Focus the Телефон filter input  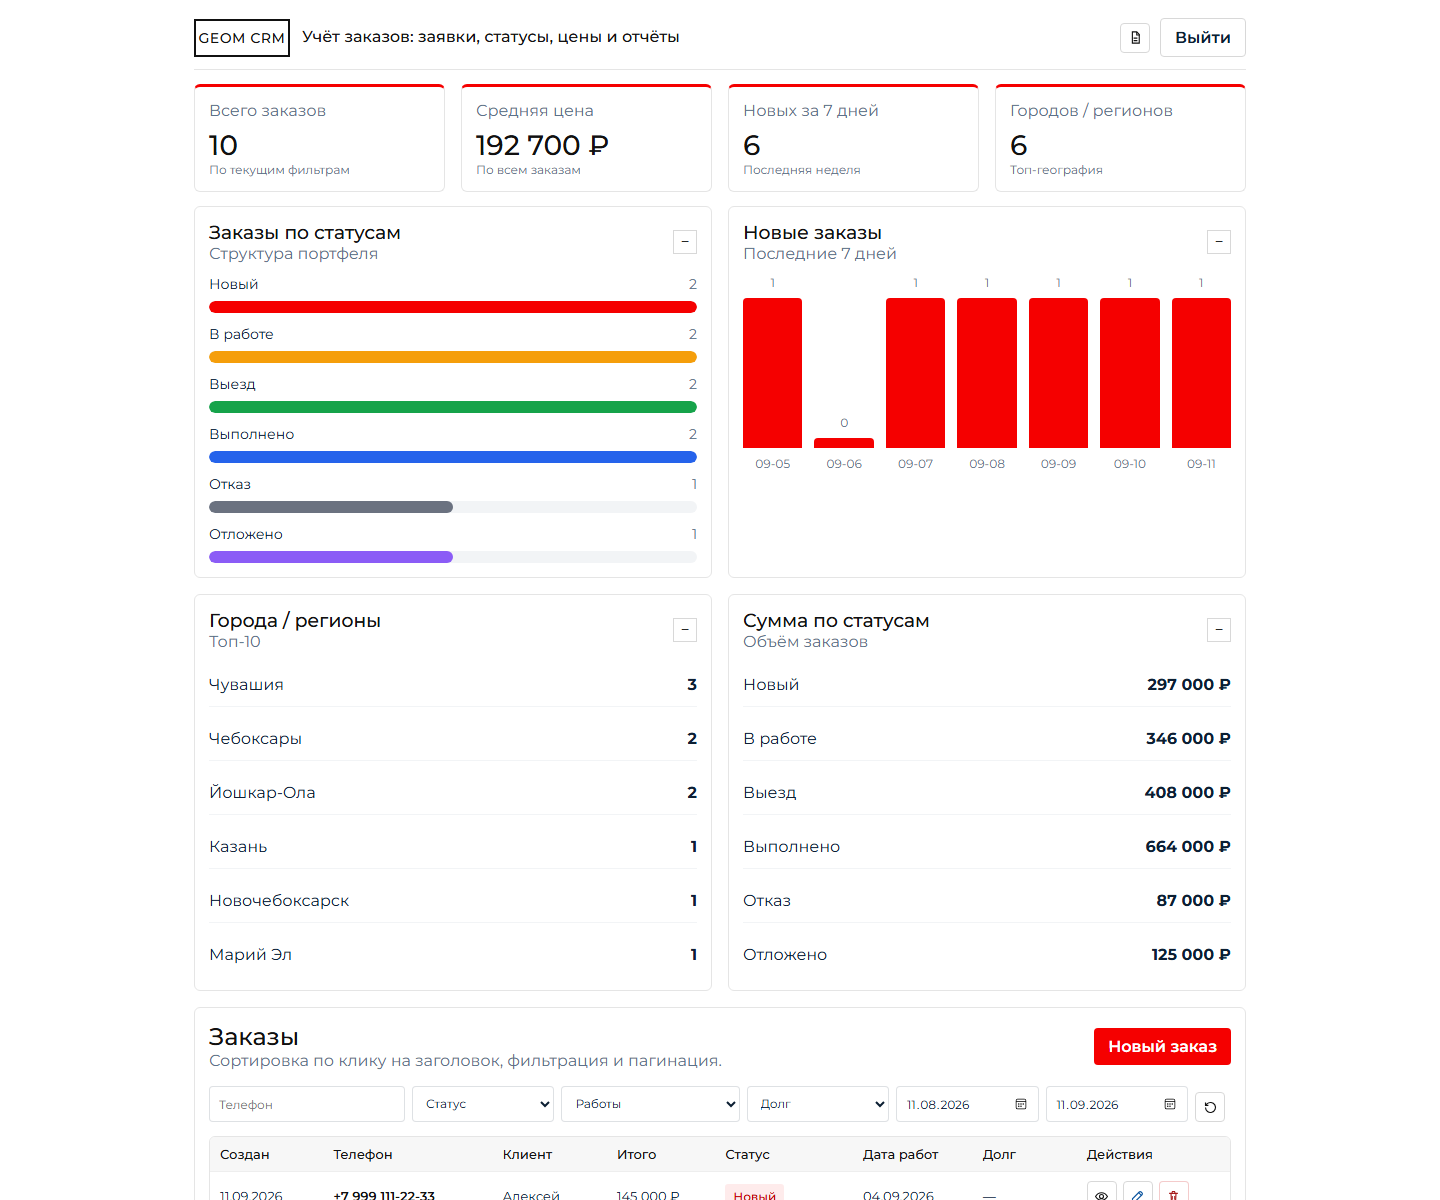tap(307, 1104)
